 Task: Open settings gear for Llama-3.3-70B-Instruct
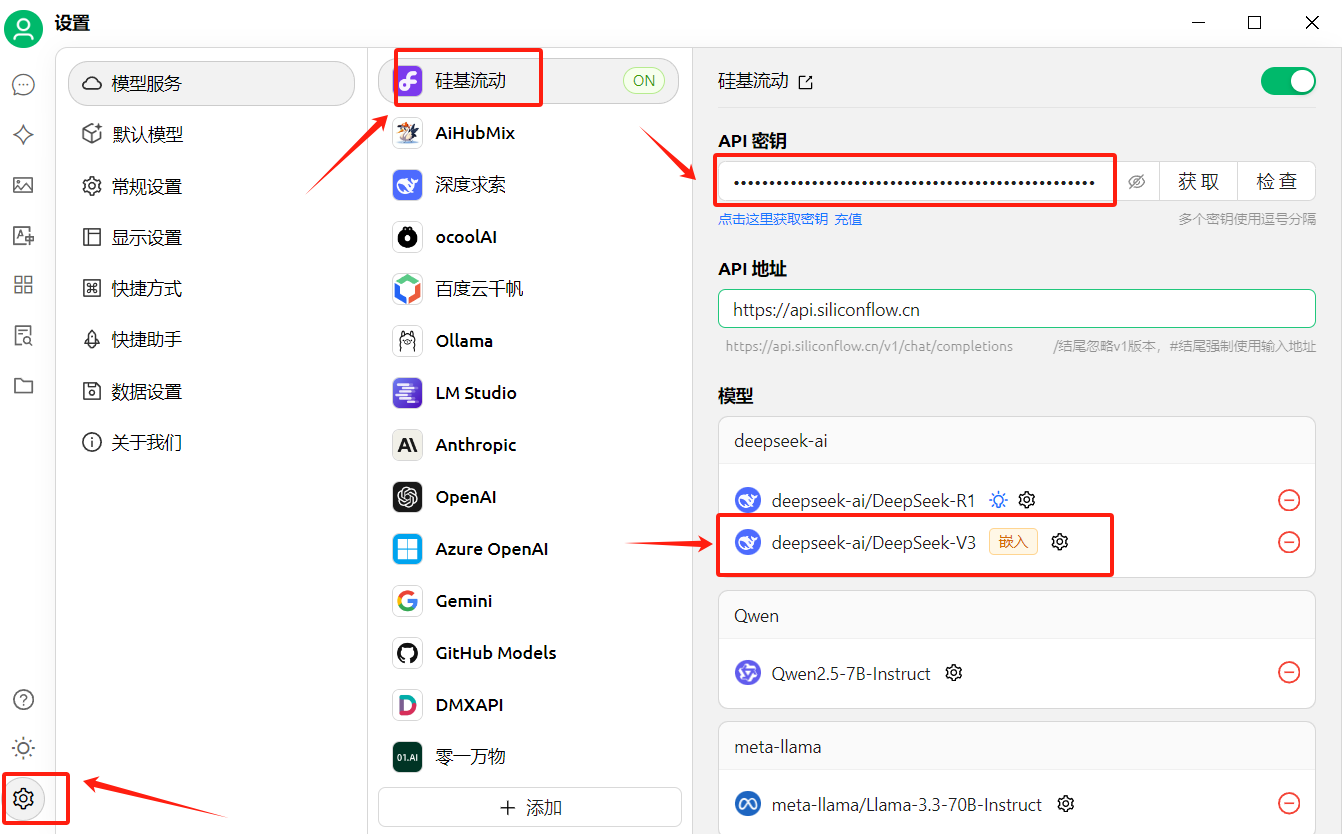pyautogui.click(x=1066, y=803)
